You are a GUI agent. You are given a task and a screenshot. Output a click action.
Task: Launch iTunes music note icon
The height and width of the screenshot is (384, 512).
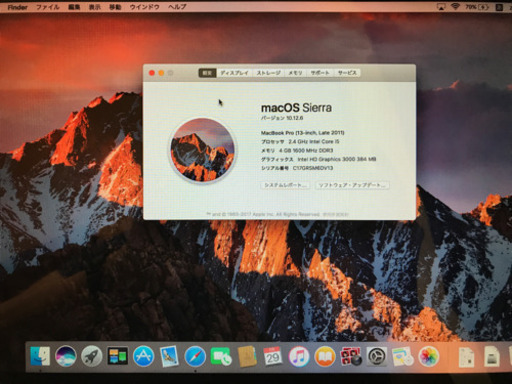[299, 356]
